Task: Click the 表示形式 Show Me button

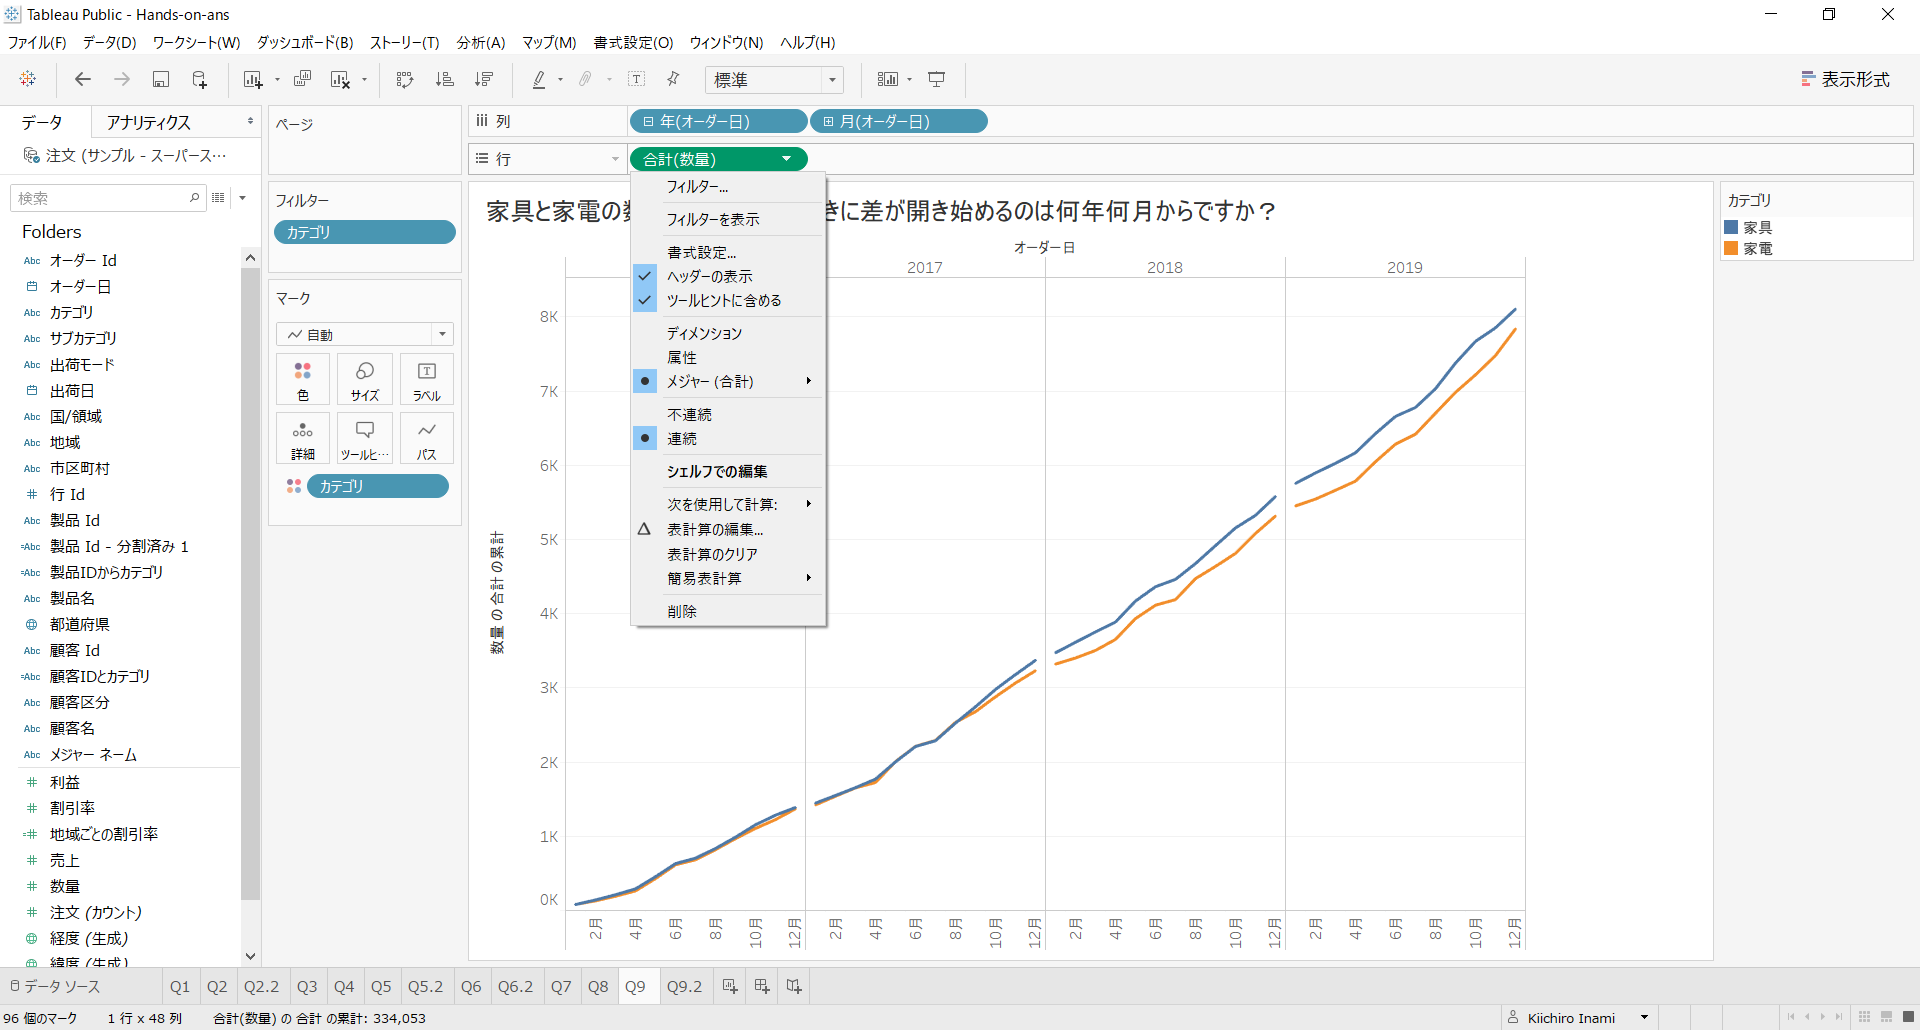Action: (1846, 79)
